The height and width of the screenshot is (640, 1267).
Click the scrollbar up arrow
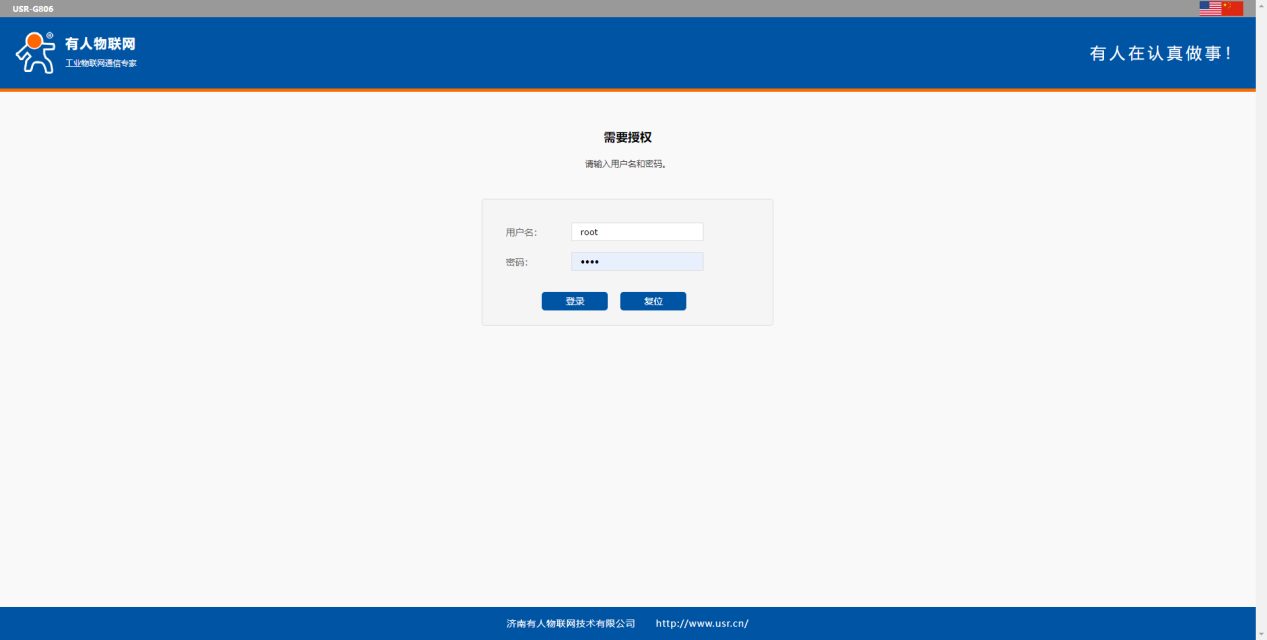[x=1261, y=5]
